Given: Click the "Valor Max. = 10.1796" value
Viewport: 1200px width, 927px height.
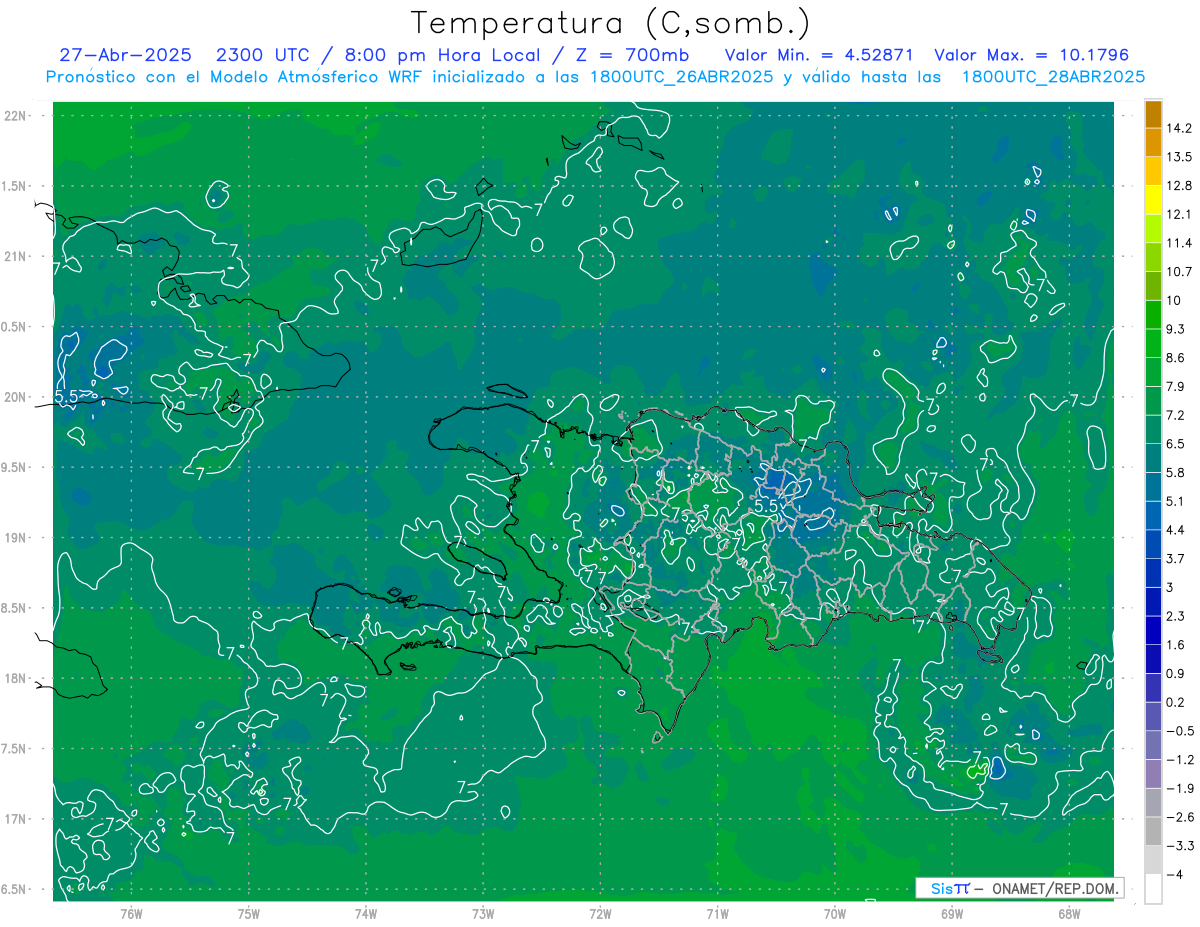Looking at the screenshot, I should [1032, 55].
